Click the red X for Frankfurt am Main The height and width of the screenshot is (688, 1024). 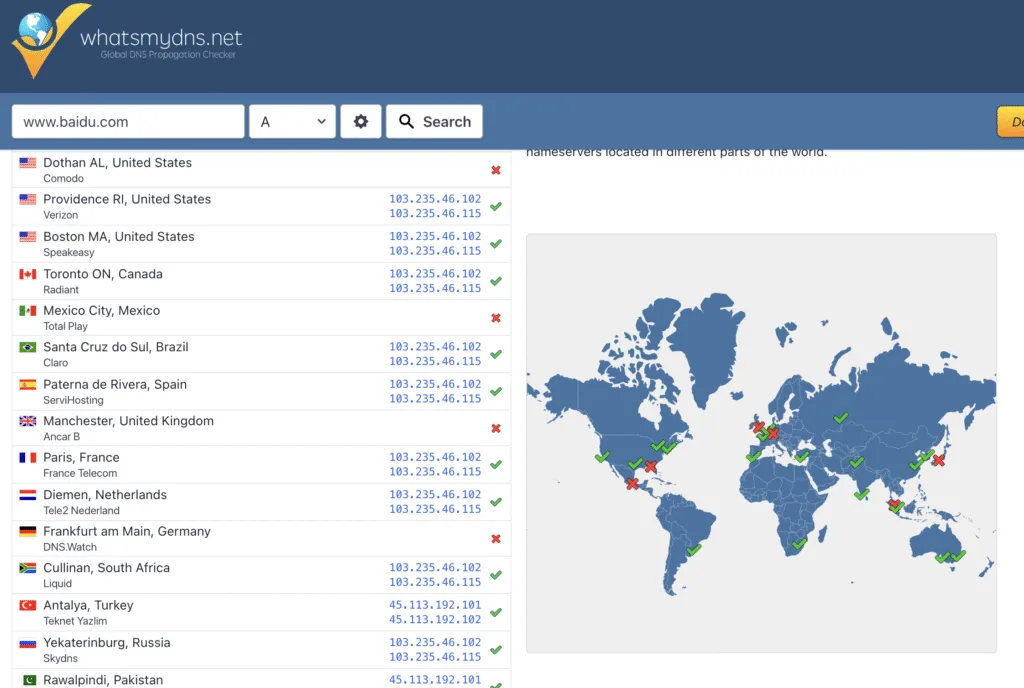click(x=496, y=539)
